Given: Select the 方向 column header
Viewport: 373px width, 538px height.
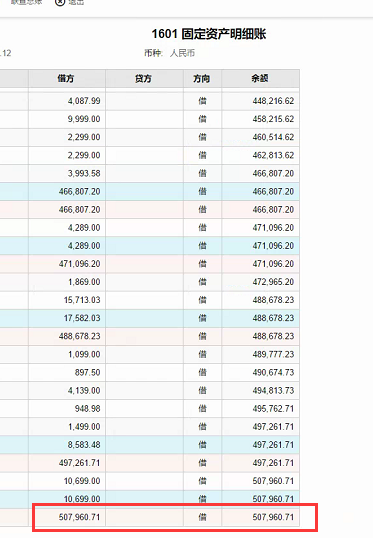Looking at the screenshot, I should (x=202, y=79).
